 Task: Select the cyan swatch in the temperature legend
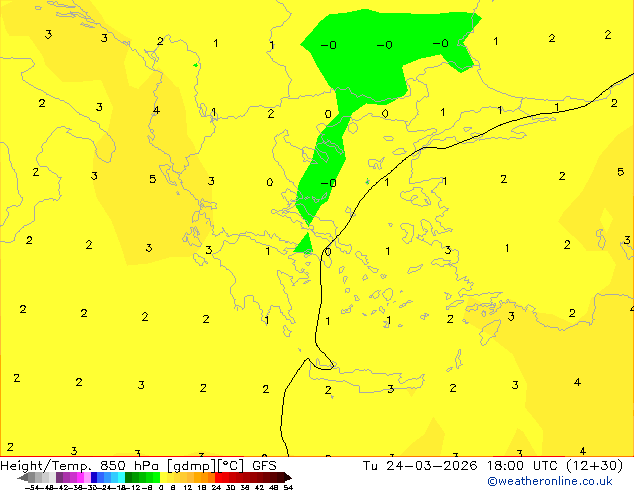pyautogui.click(x=122, y=477)
